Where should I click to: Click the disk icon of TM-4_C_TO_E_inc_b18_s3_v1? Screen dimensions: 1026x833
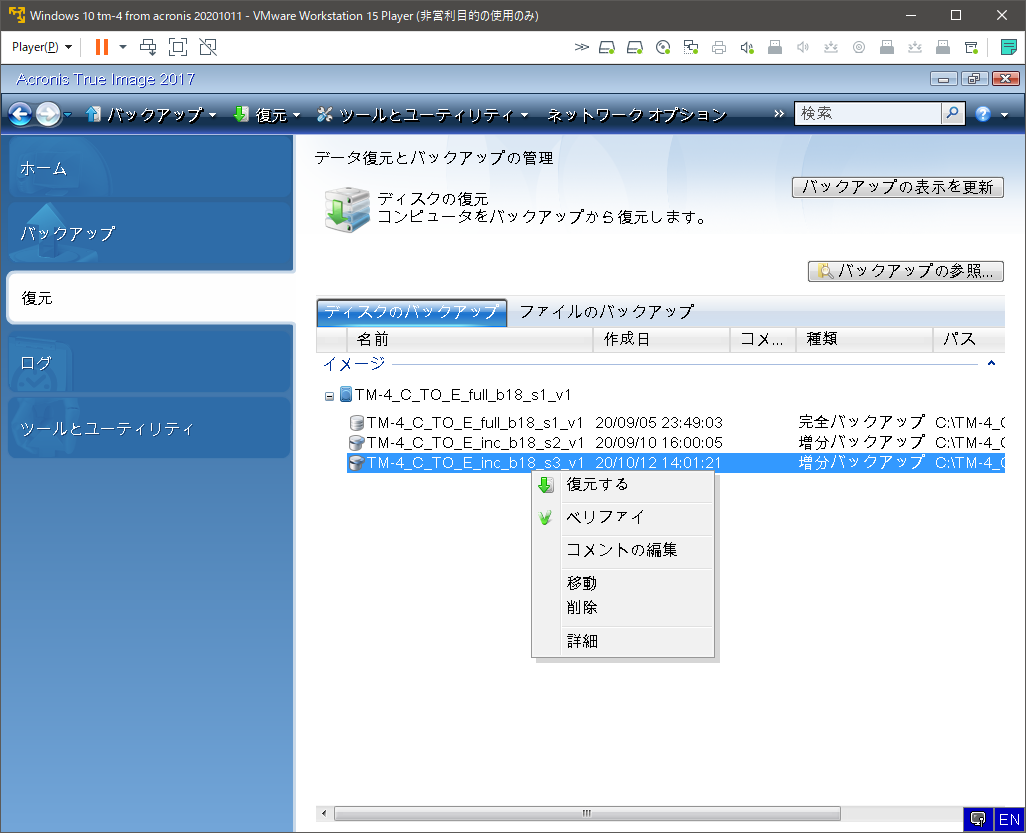[357, 463]
